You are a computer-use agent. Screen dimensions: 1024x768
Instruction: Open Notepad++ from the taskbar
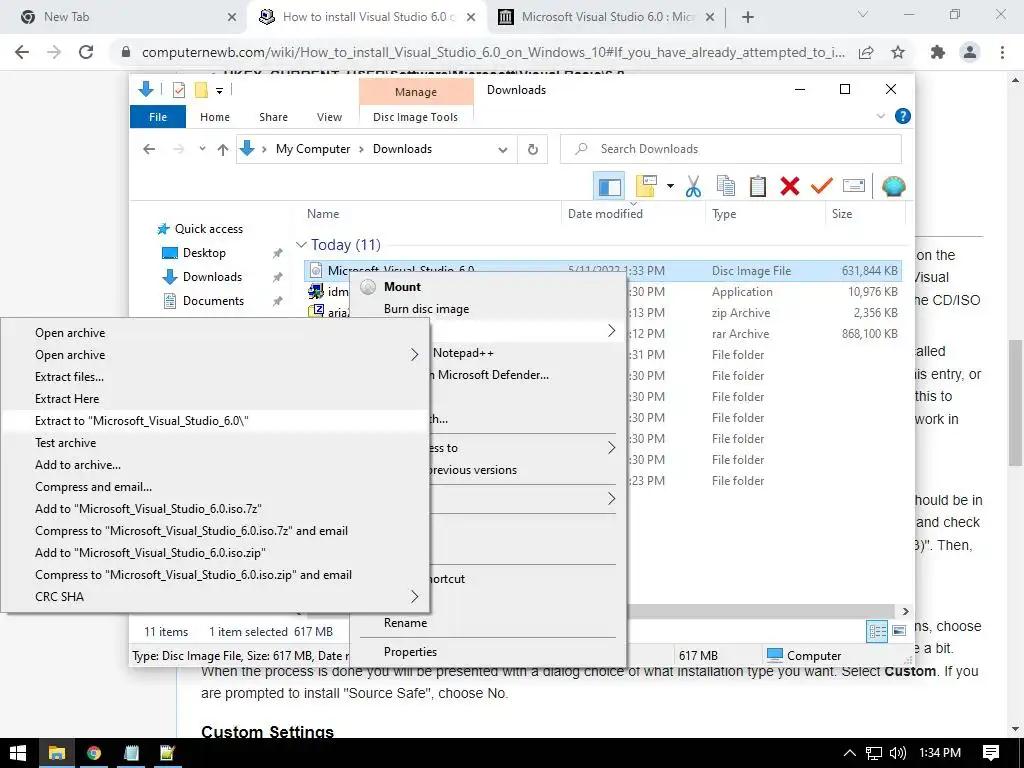tap(168, 753)
